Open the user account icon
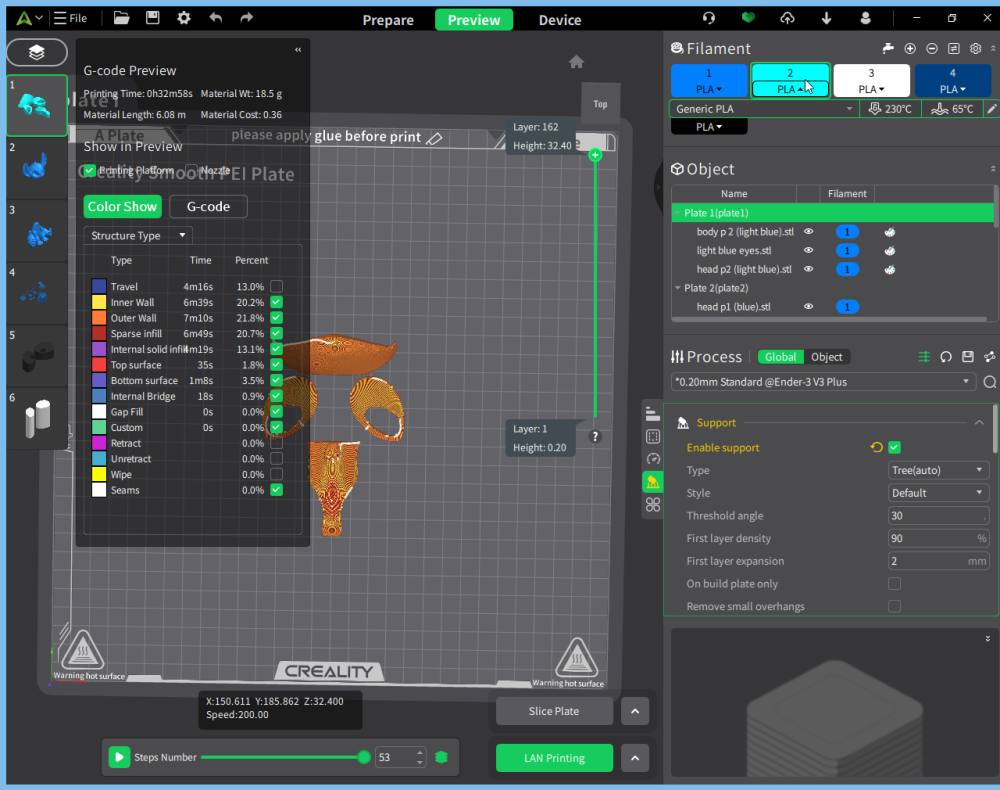 [865, 18]
